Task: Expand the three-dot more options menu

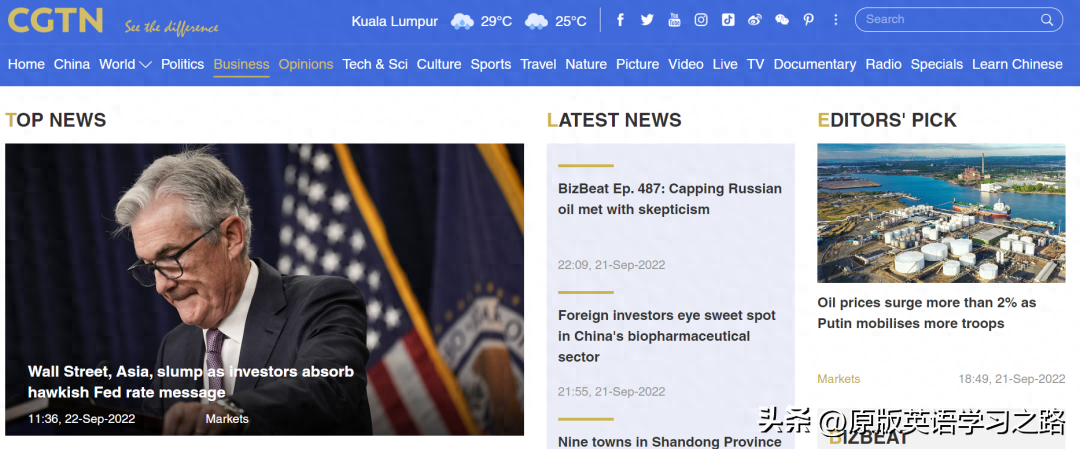Action: click(x=835, y=20)
